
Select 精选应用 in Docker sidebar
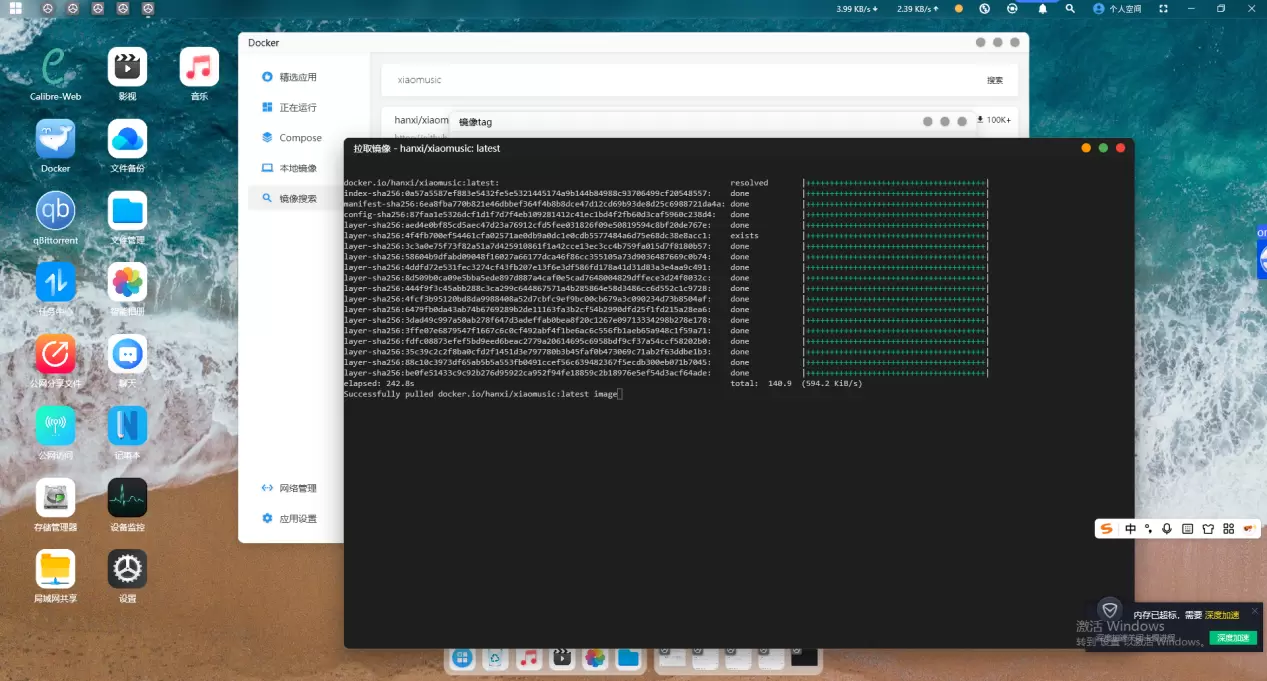pyautogui.click(x=297, y=77)
